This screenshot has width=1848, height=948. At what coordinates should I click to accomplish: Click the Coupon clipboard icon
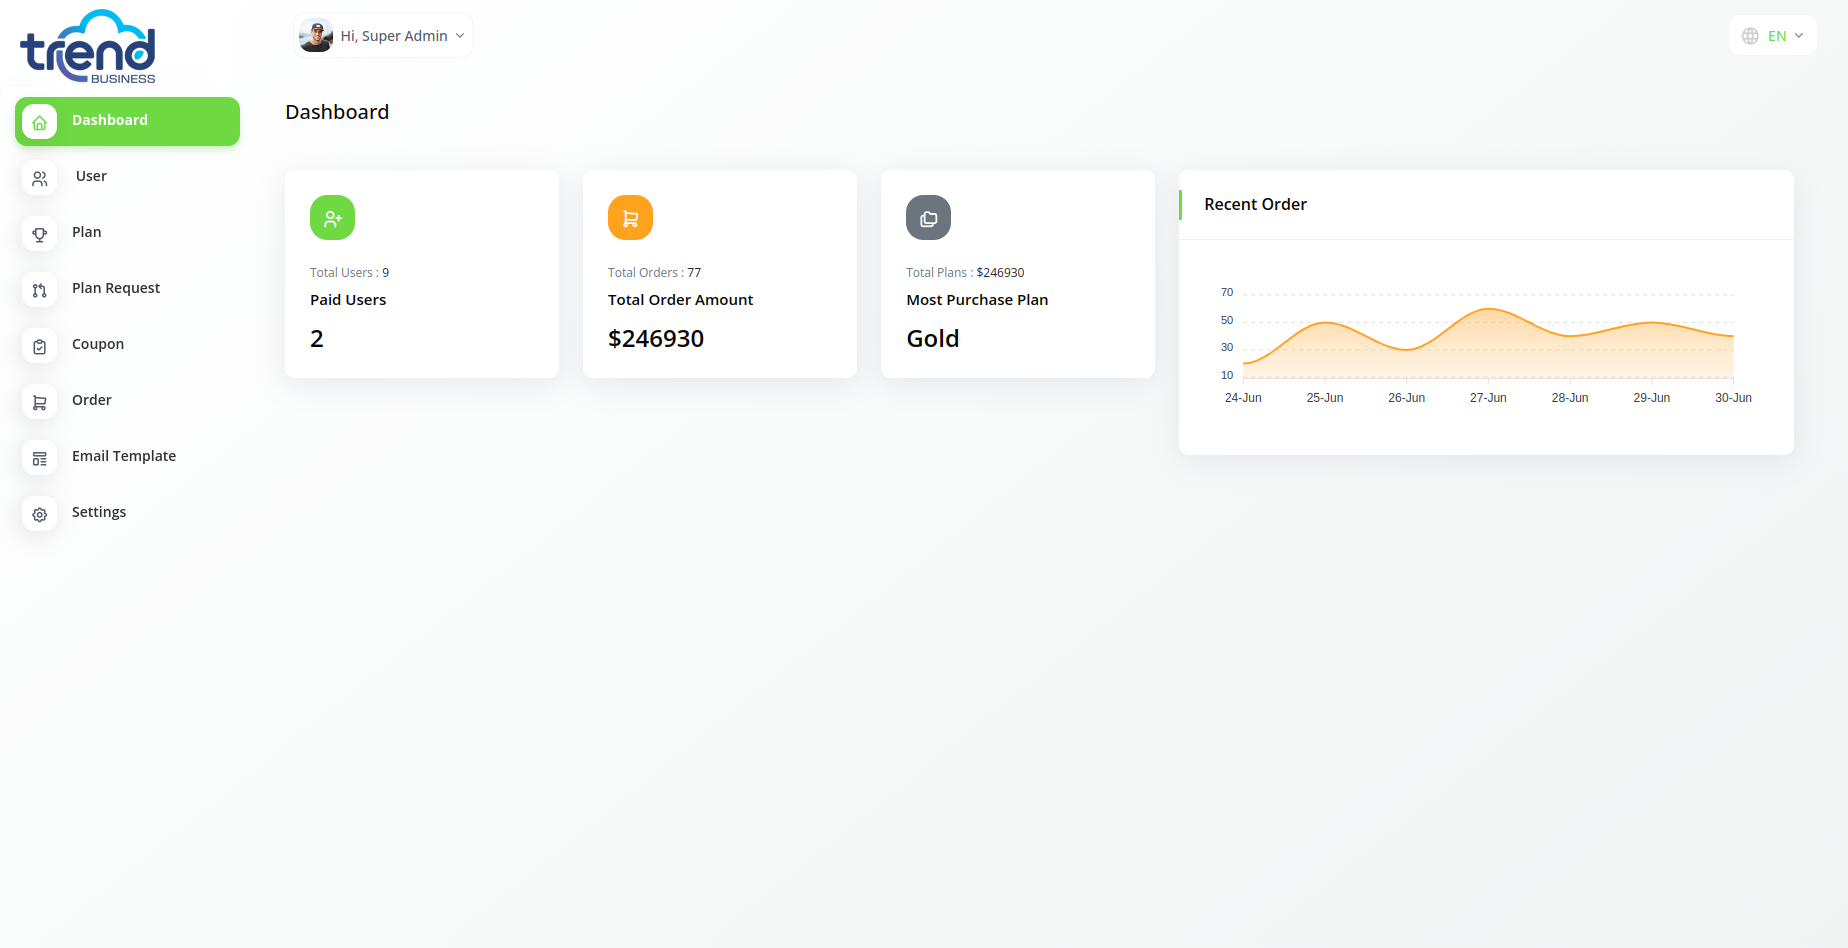point(39,346)
